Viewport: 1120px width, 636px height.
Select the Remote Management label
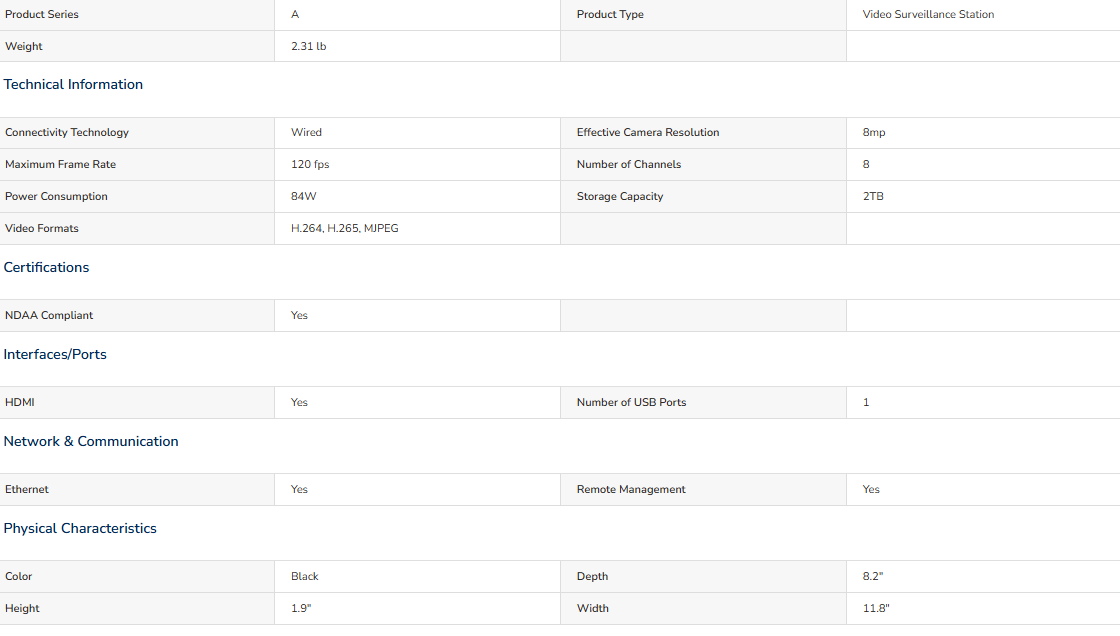(x=631, y=490)
